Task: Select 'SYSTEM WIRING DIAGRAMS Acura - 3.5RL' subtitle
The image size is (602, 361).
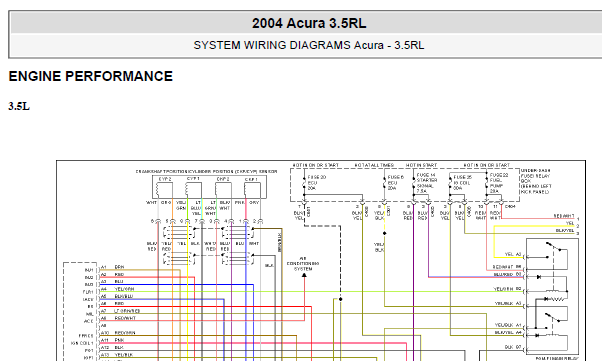Action: click(x=309, y=45)
